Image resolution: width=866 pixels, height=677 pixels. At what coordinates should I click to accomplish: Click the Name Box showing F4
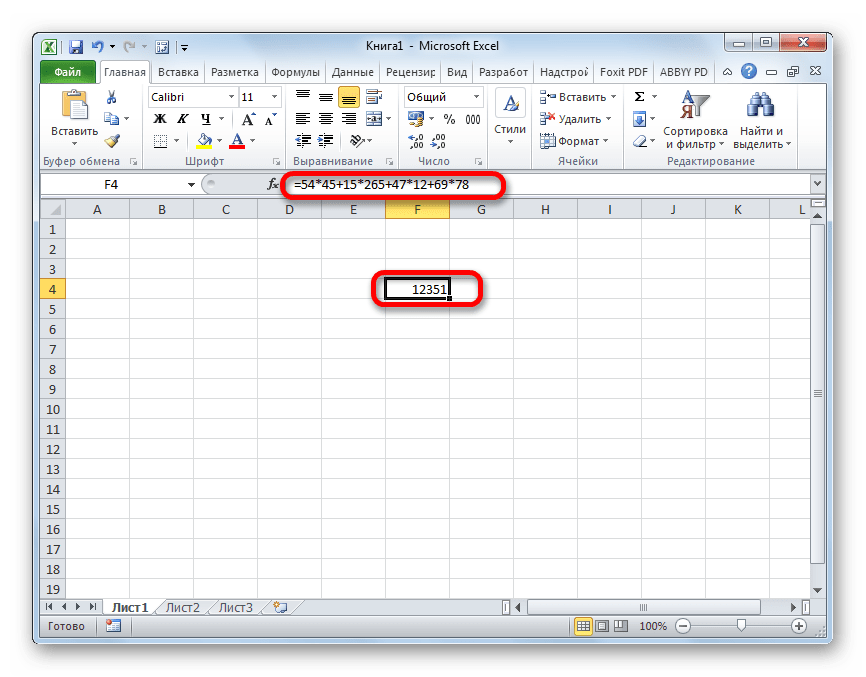(112, 184)
